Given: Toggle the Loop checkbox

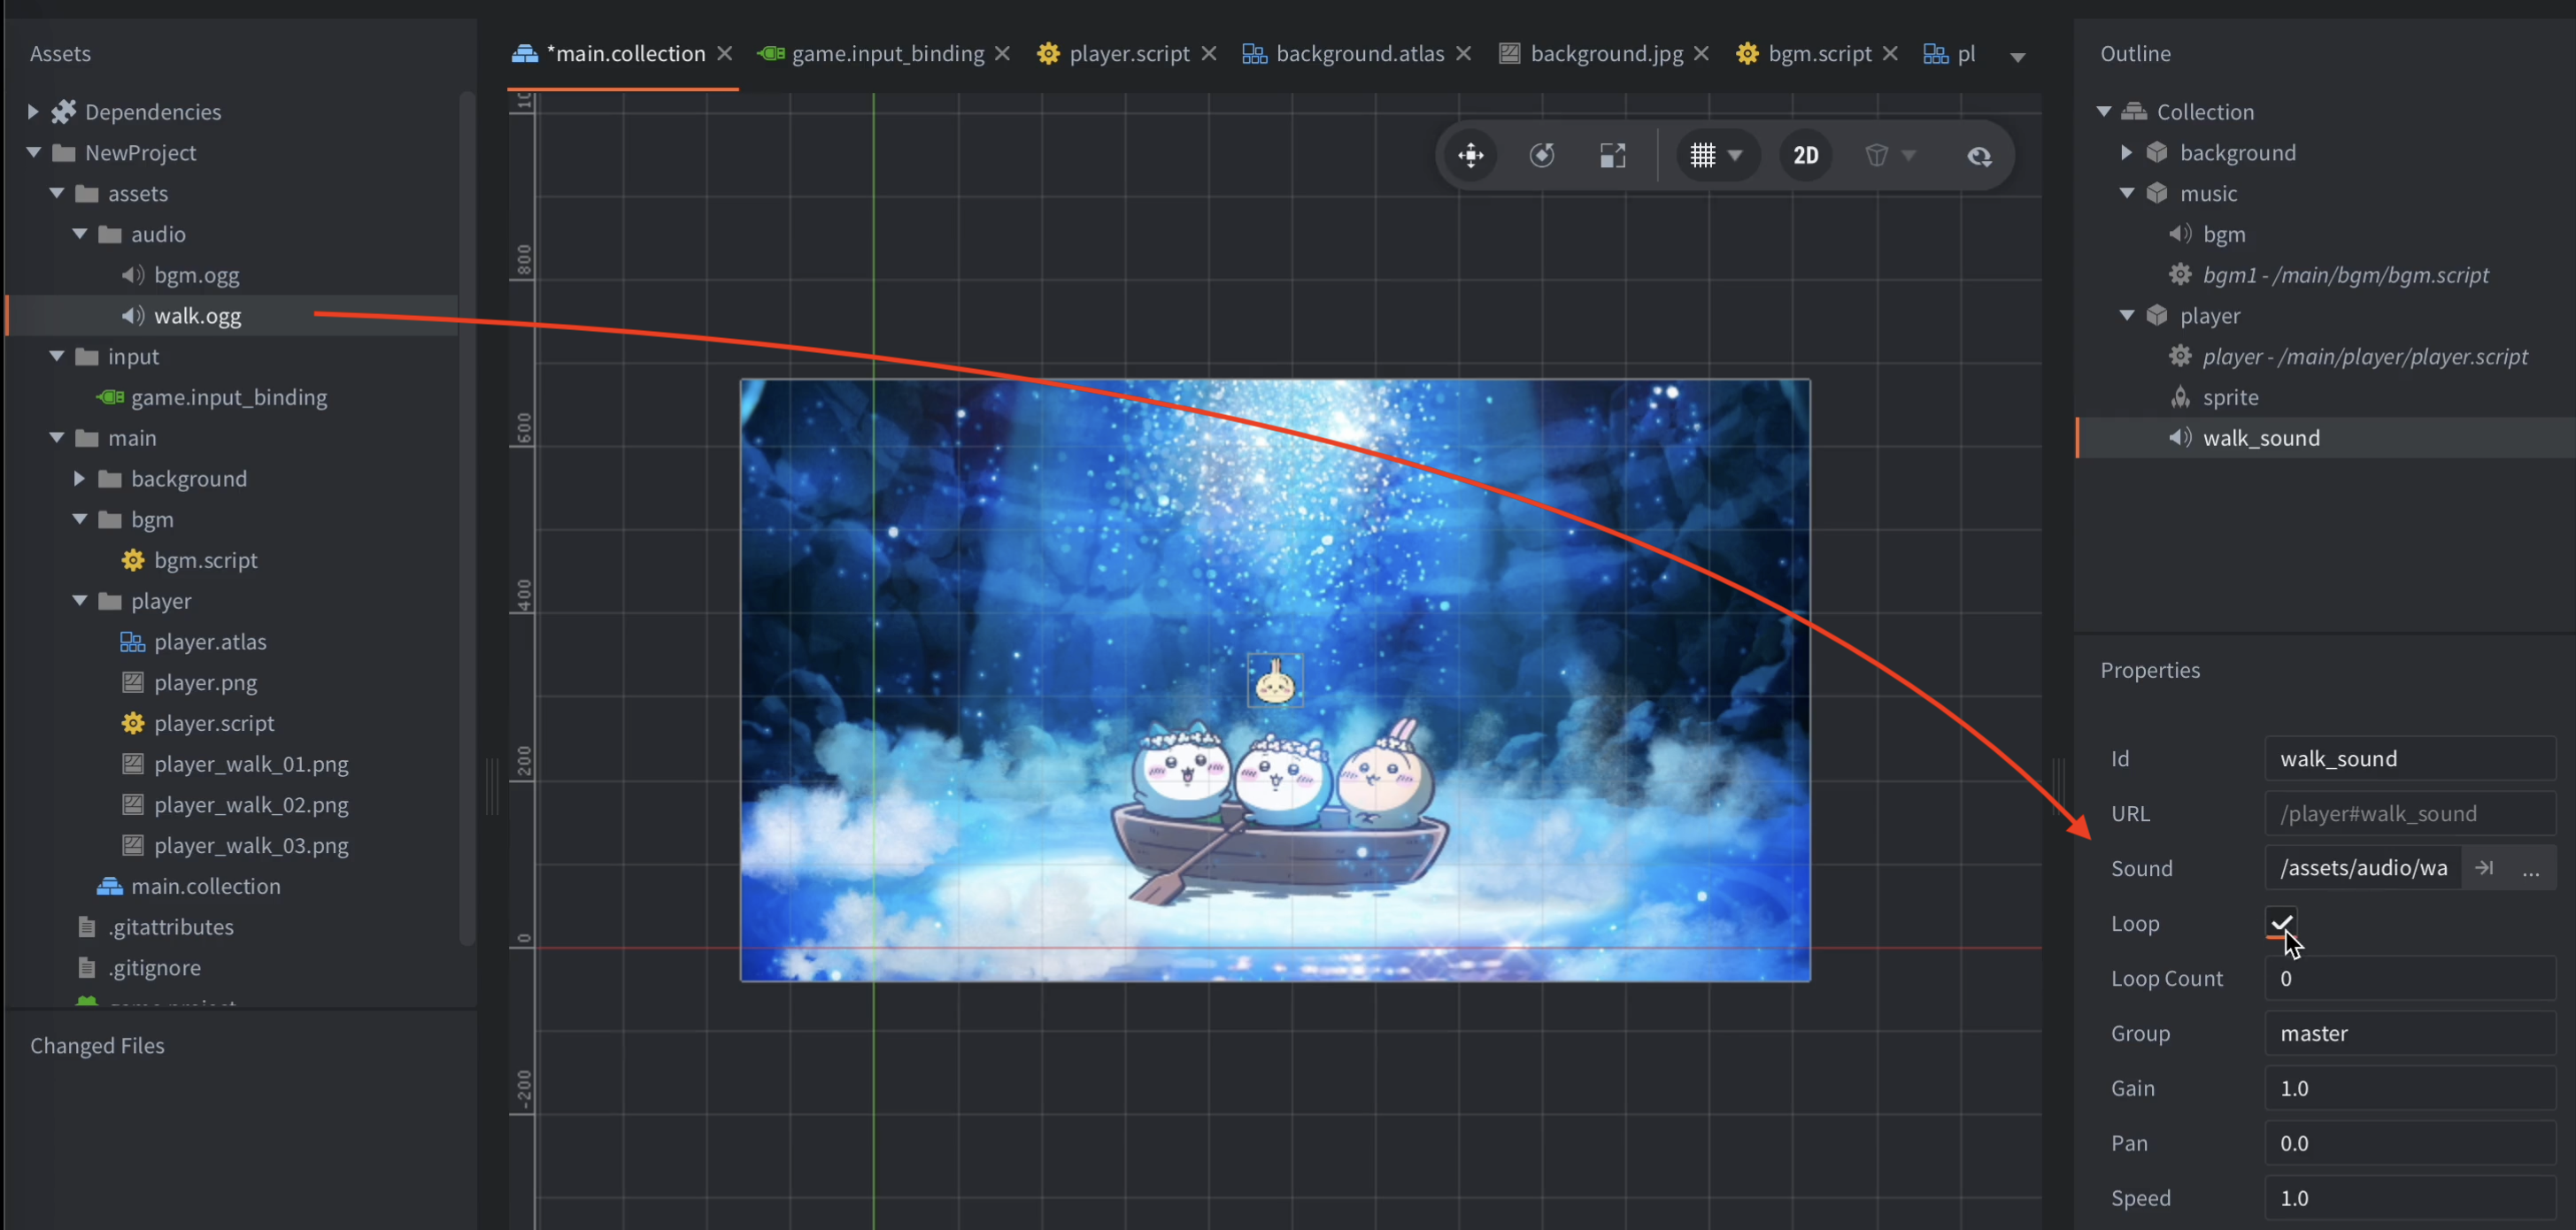Looking at the screenshot, I should coord(2281,922).
